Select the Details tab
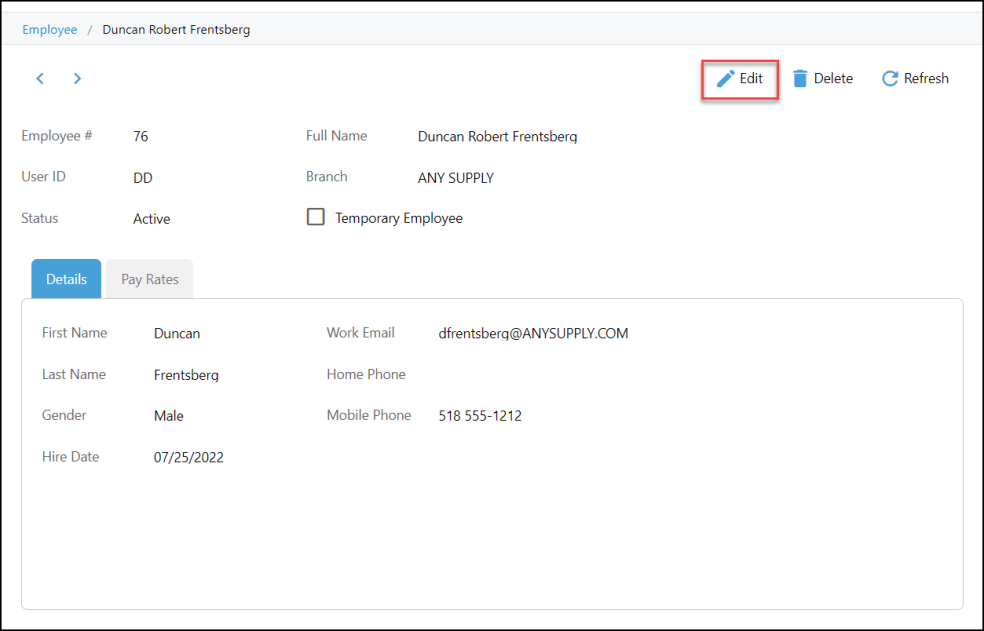Image resolution: width=984 pixels, height=631 pixels. 66,279
